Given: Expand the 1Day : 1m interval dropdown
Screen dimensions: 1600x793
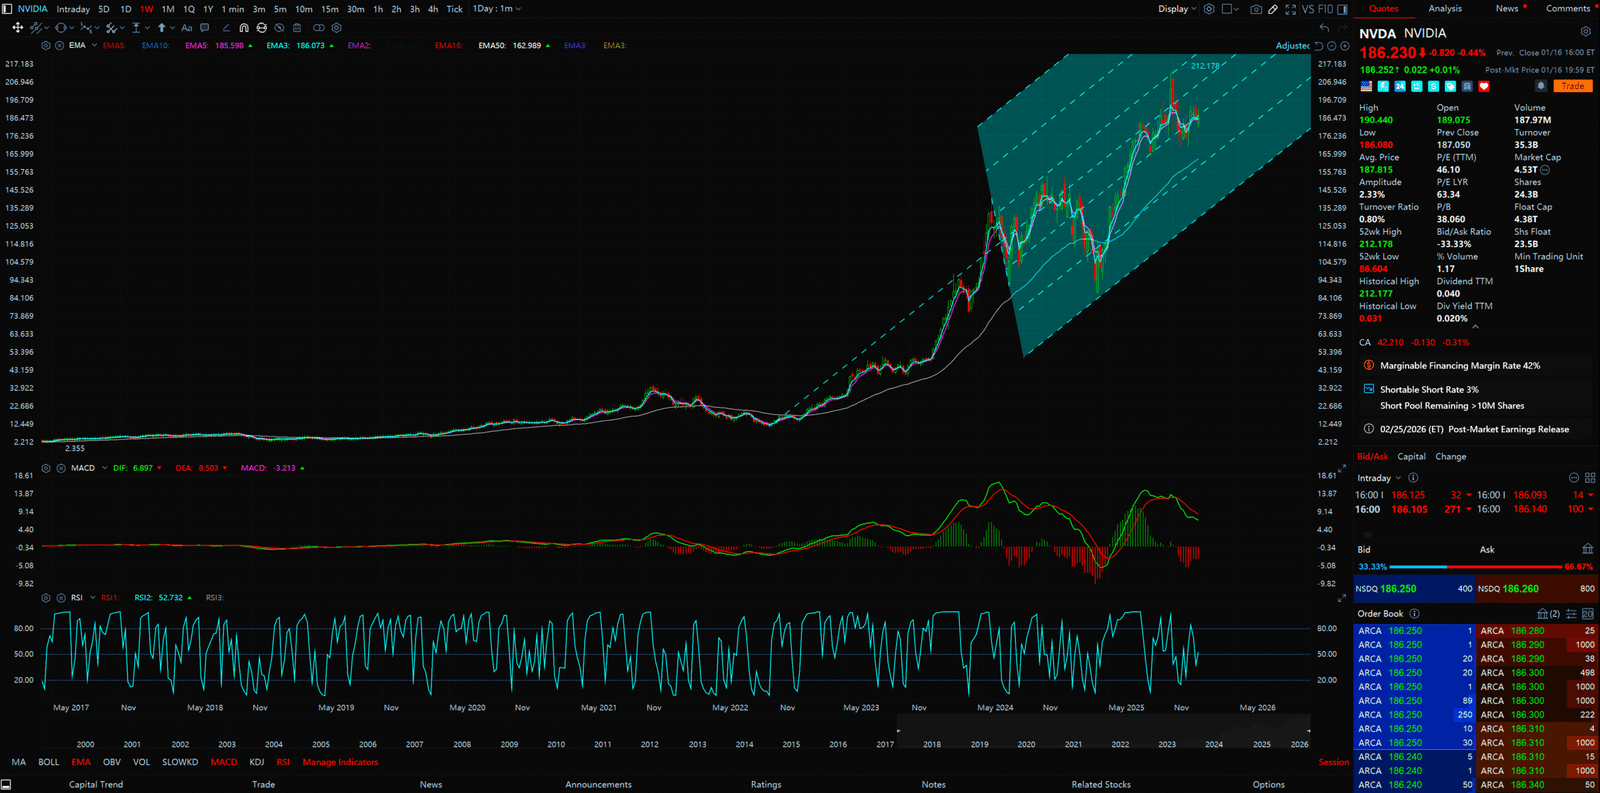Looking at the screenshot, I should pyautogui.click(x=497, y=9).
